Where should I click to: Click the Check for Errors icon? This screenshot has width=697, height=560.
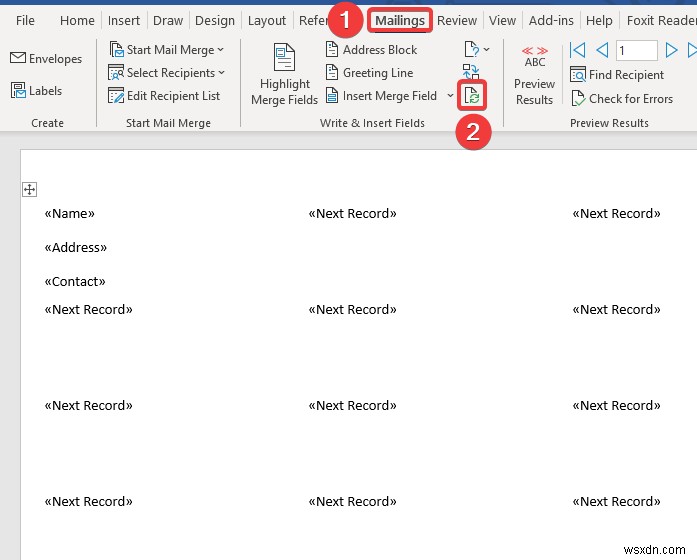tap(578, 99)
